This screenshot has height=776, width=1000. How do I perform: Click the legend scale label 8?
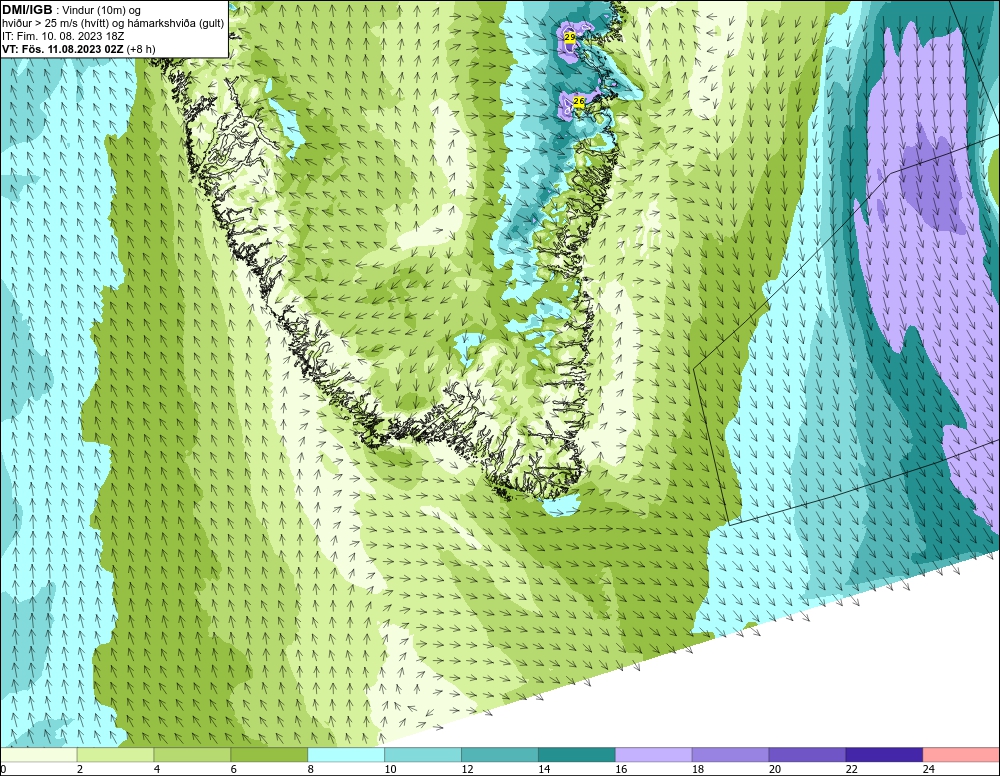click(x=311, y=769)
